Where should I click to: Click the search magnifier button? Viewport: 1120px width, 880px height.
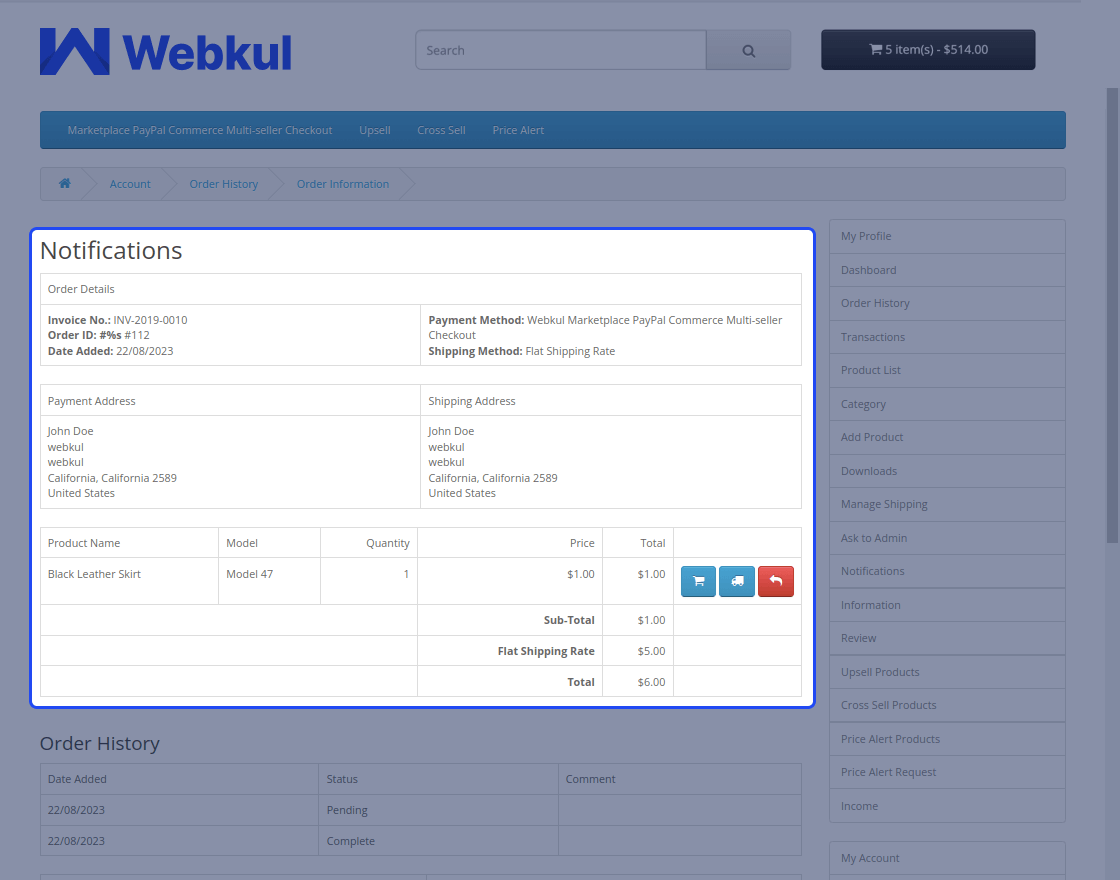748,51
